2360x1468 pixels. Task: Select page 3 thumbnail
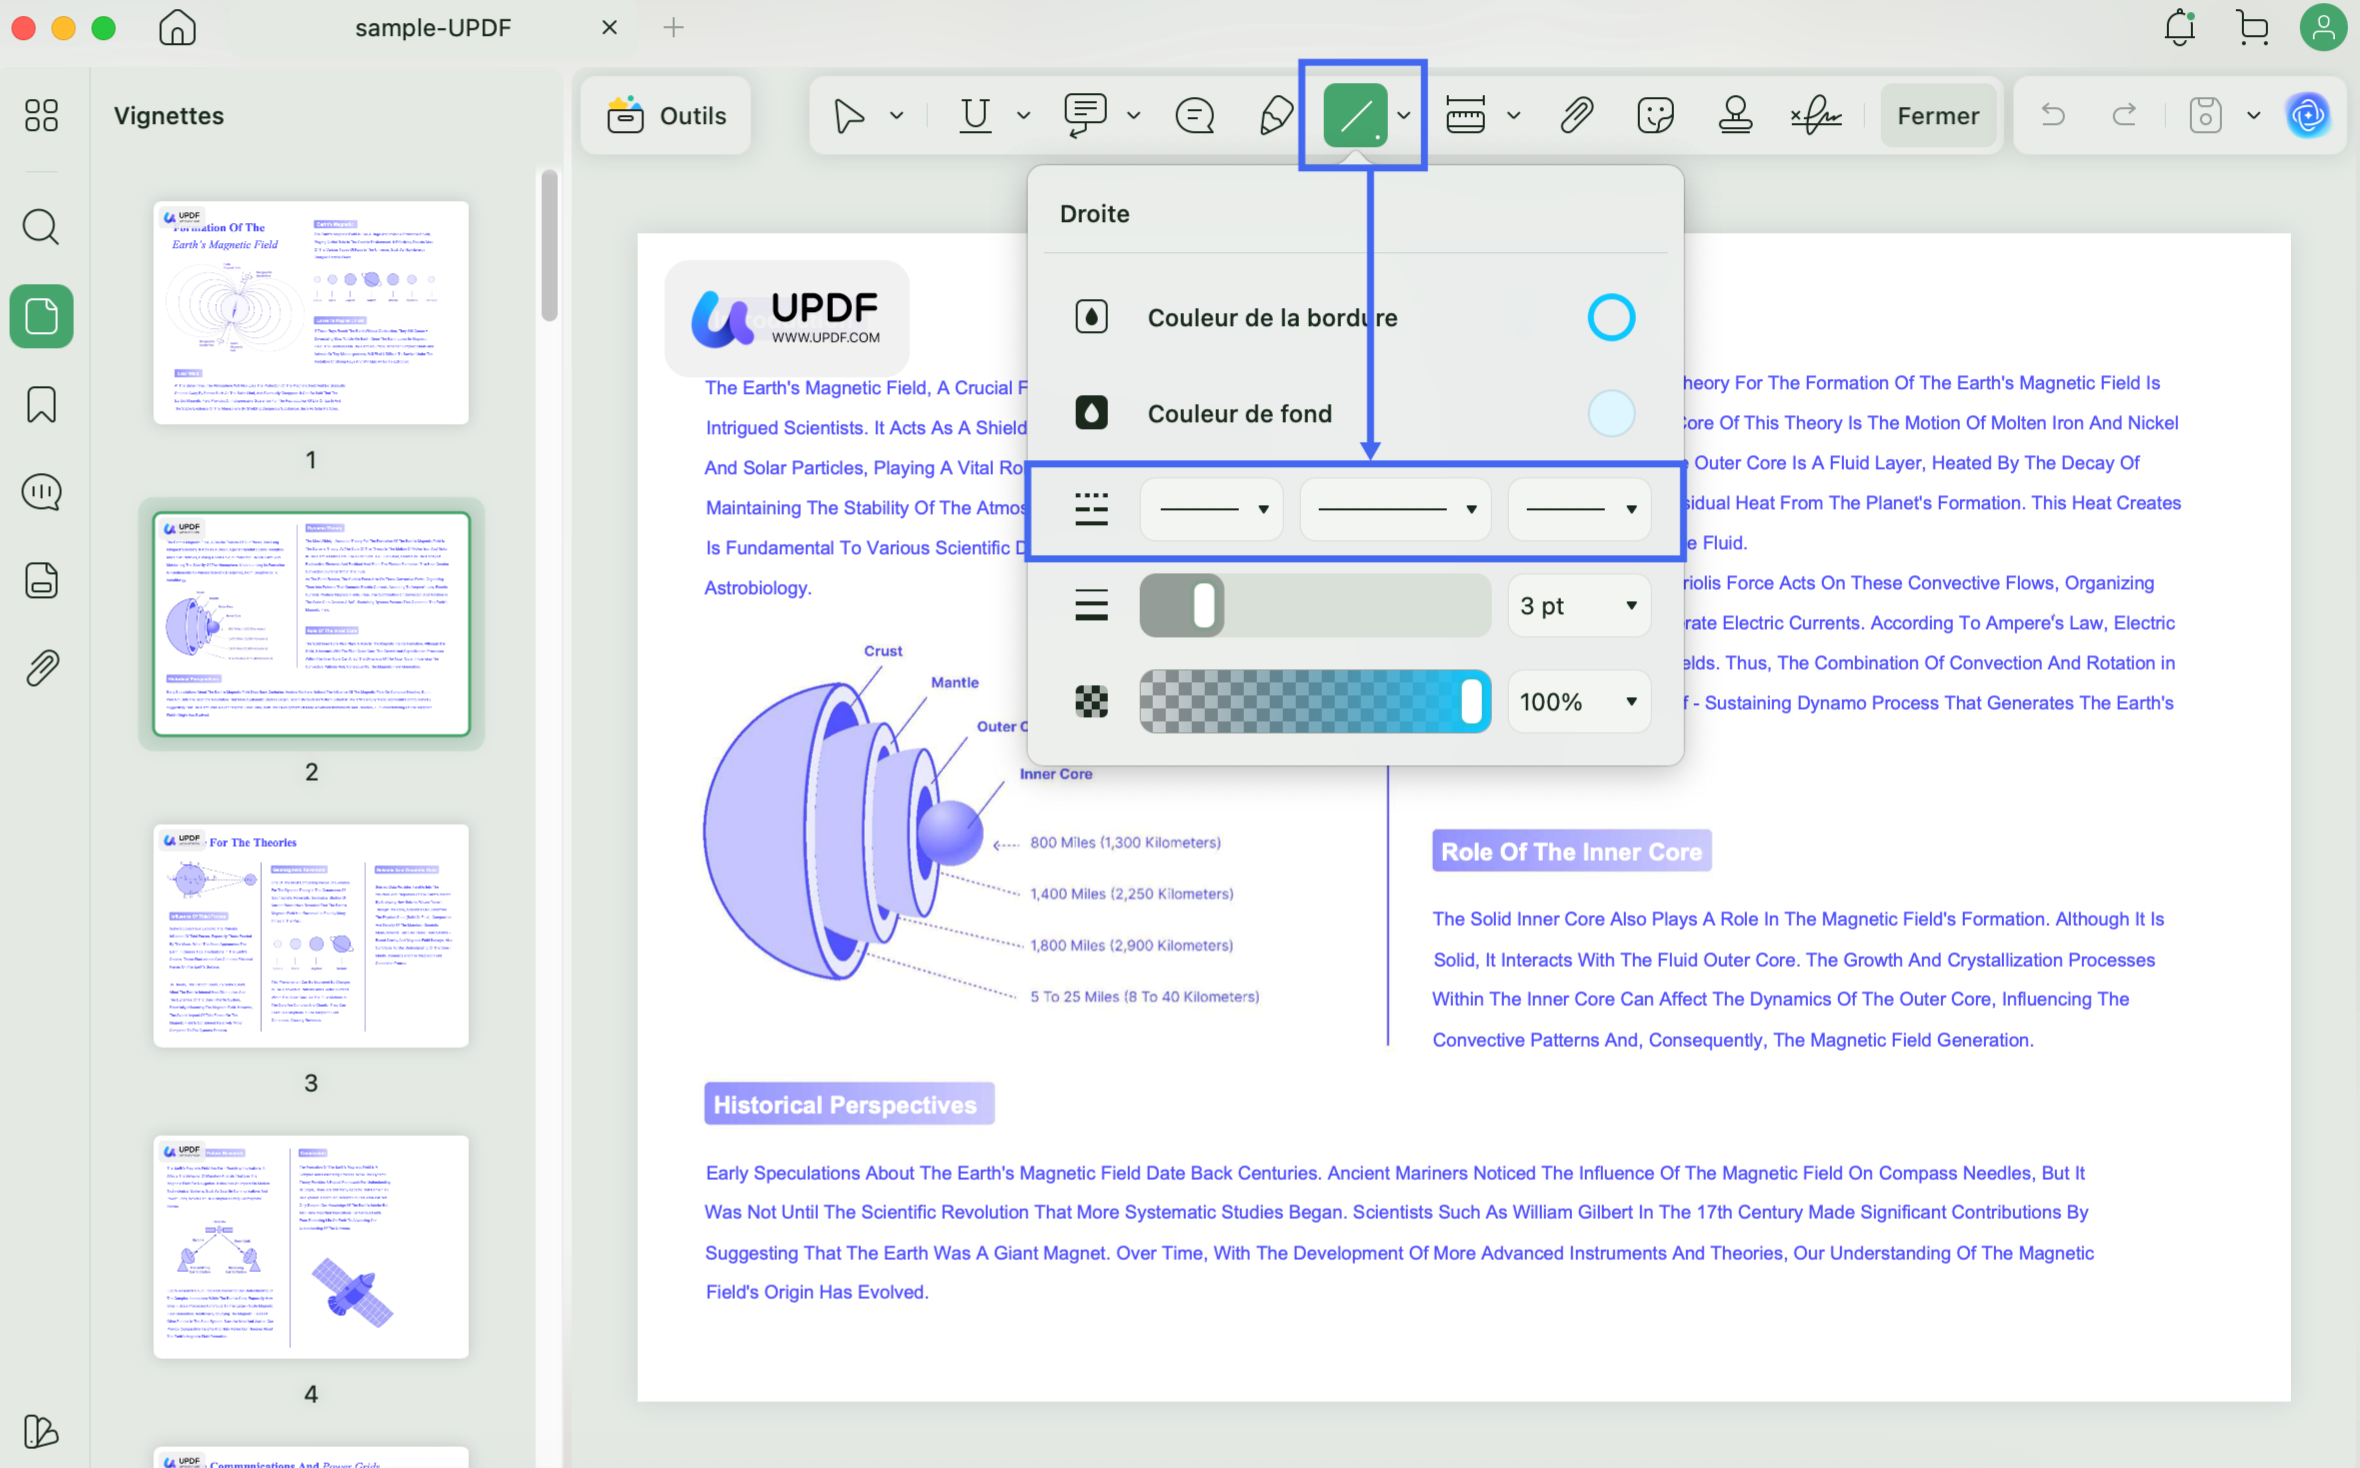(310, 935)
